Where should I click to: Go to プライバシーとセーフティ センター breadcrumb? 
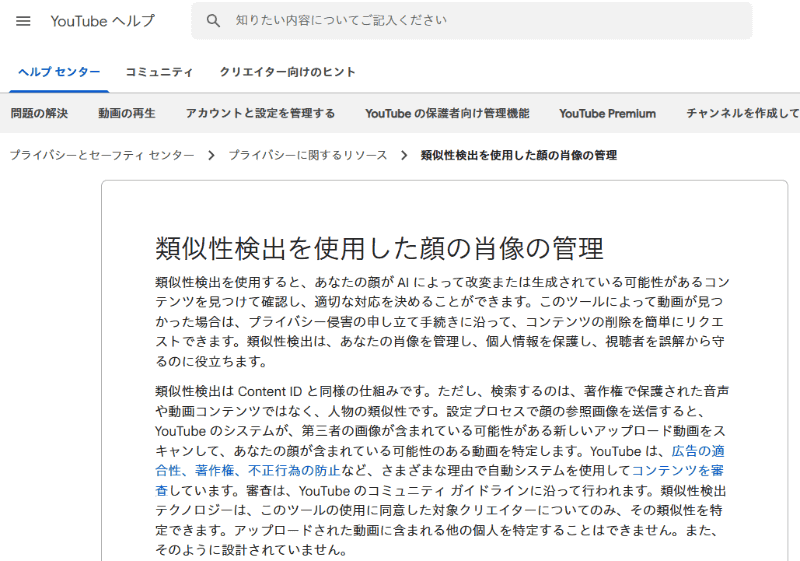tap(102, 155)
